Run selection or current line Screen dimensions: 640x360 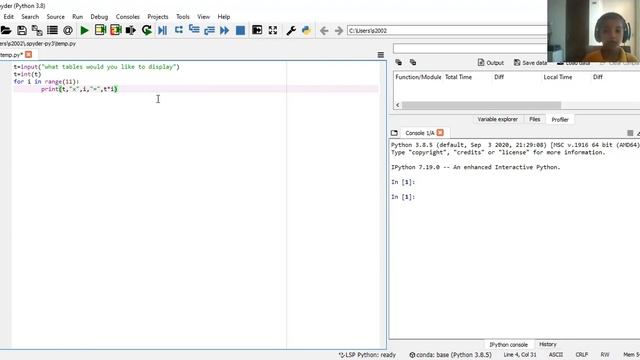click(131, 30)
